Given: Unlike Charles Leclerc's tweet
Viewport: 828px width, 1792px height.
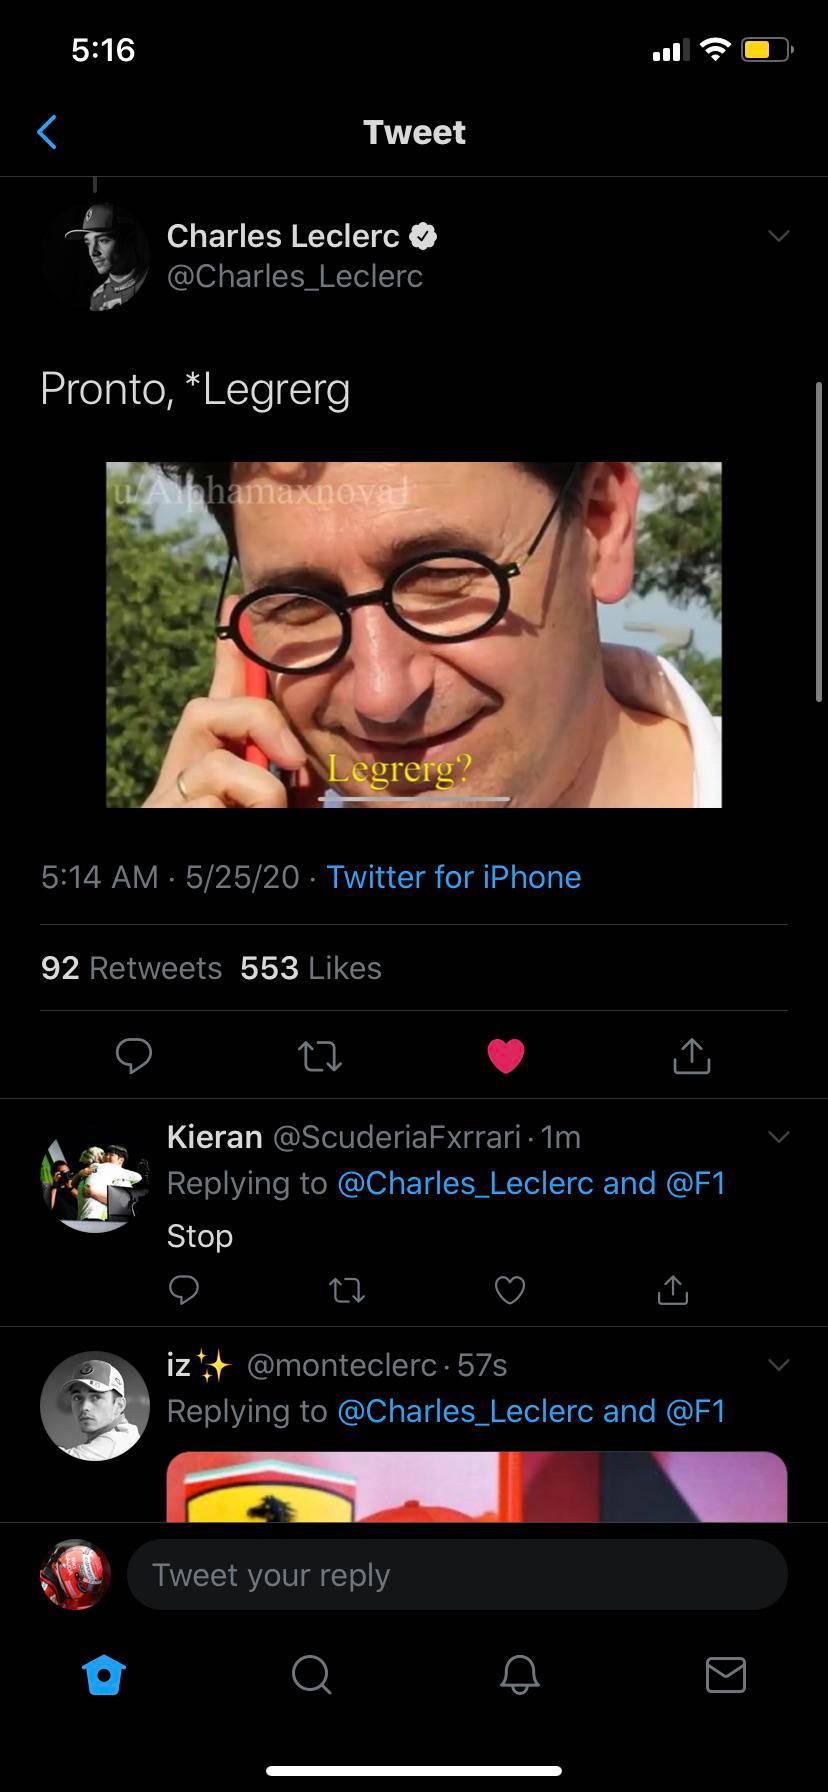Looking at the screenshot, I should [x=505, y=1055].
